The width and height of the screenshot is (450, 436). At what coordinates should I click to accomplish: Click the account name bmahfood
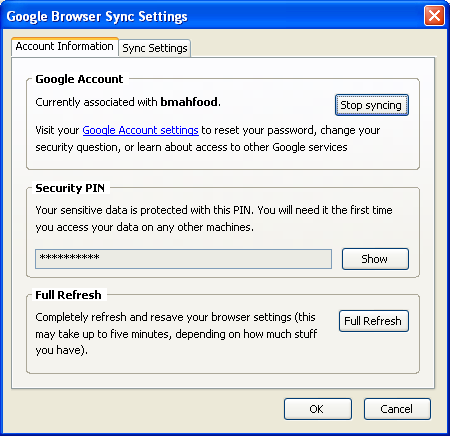click(189, 102)
